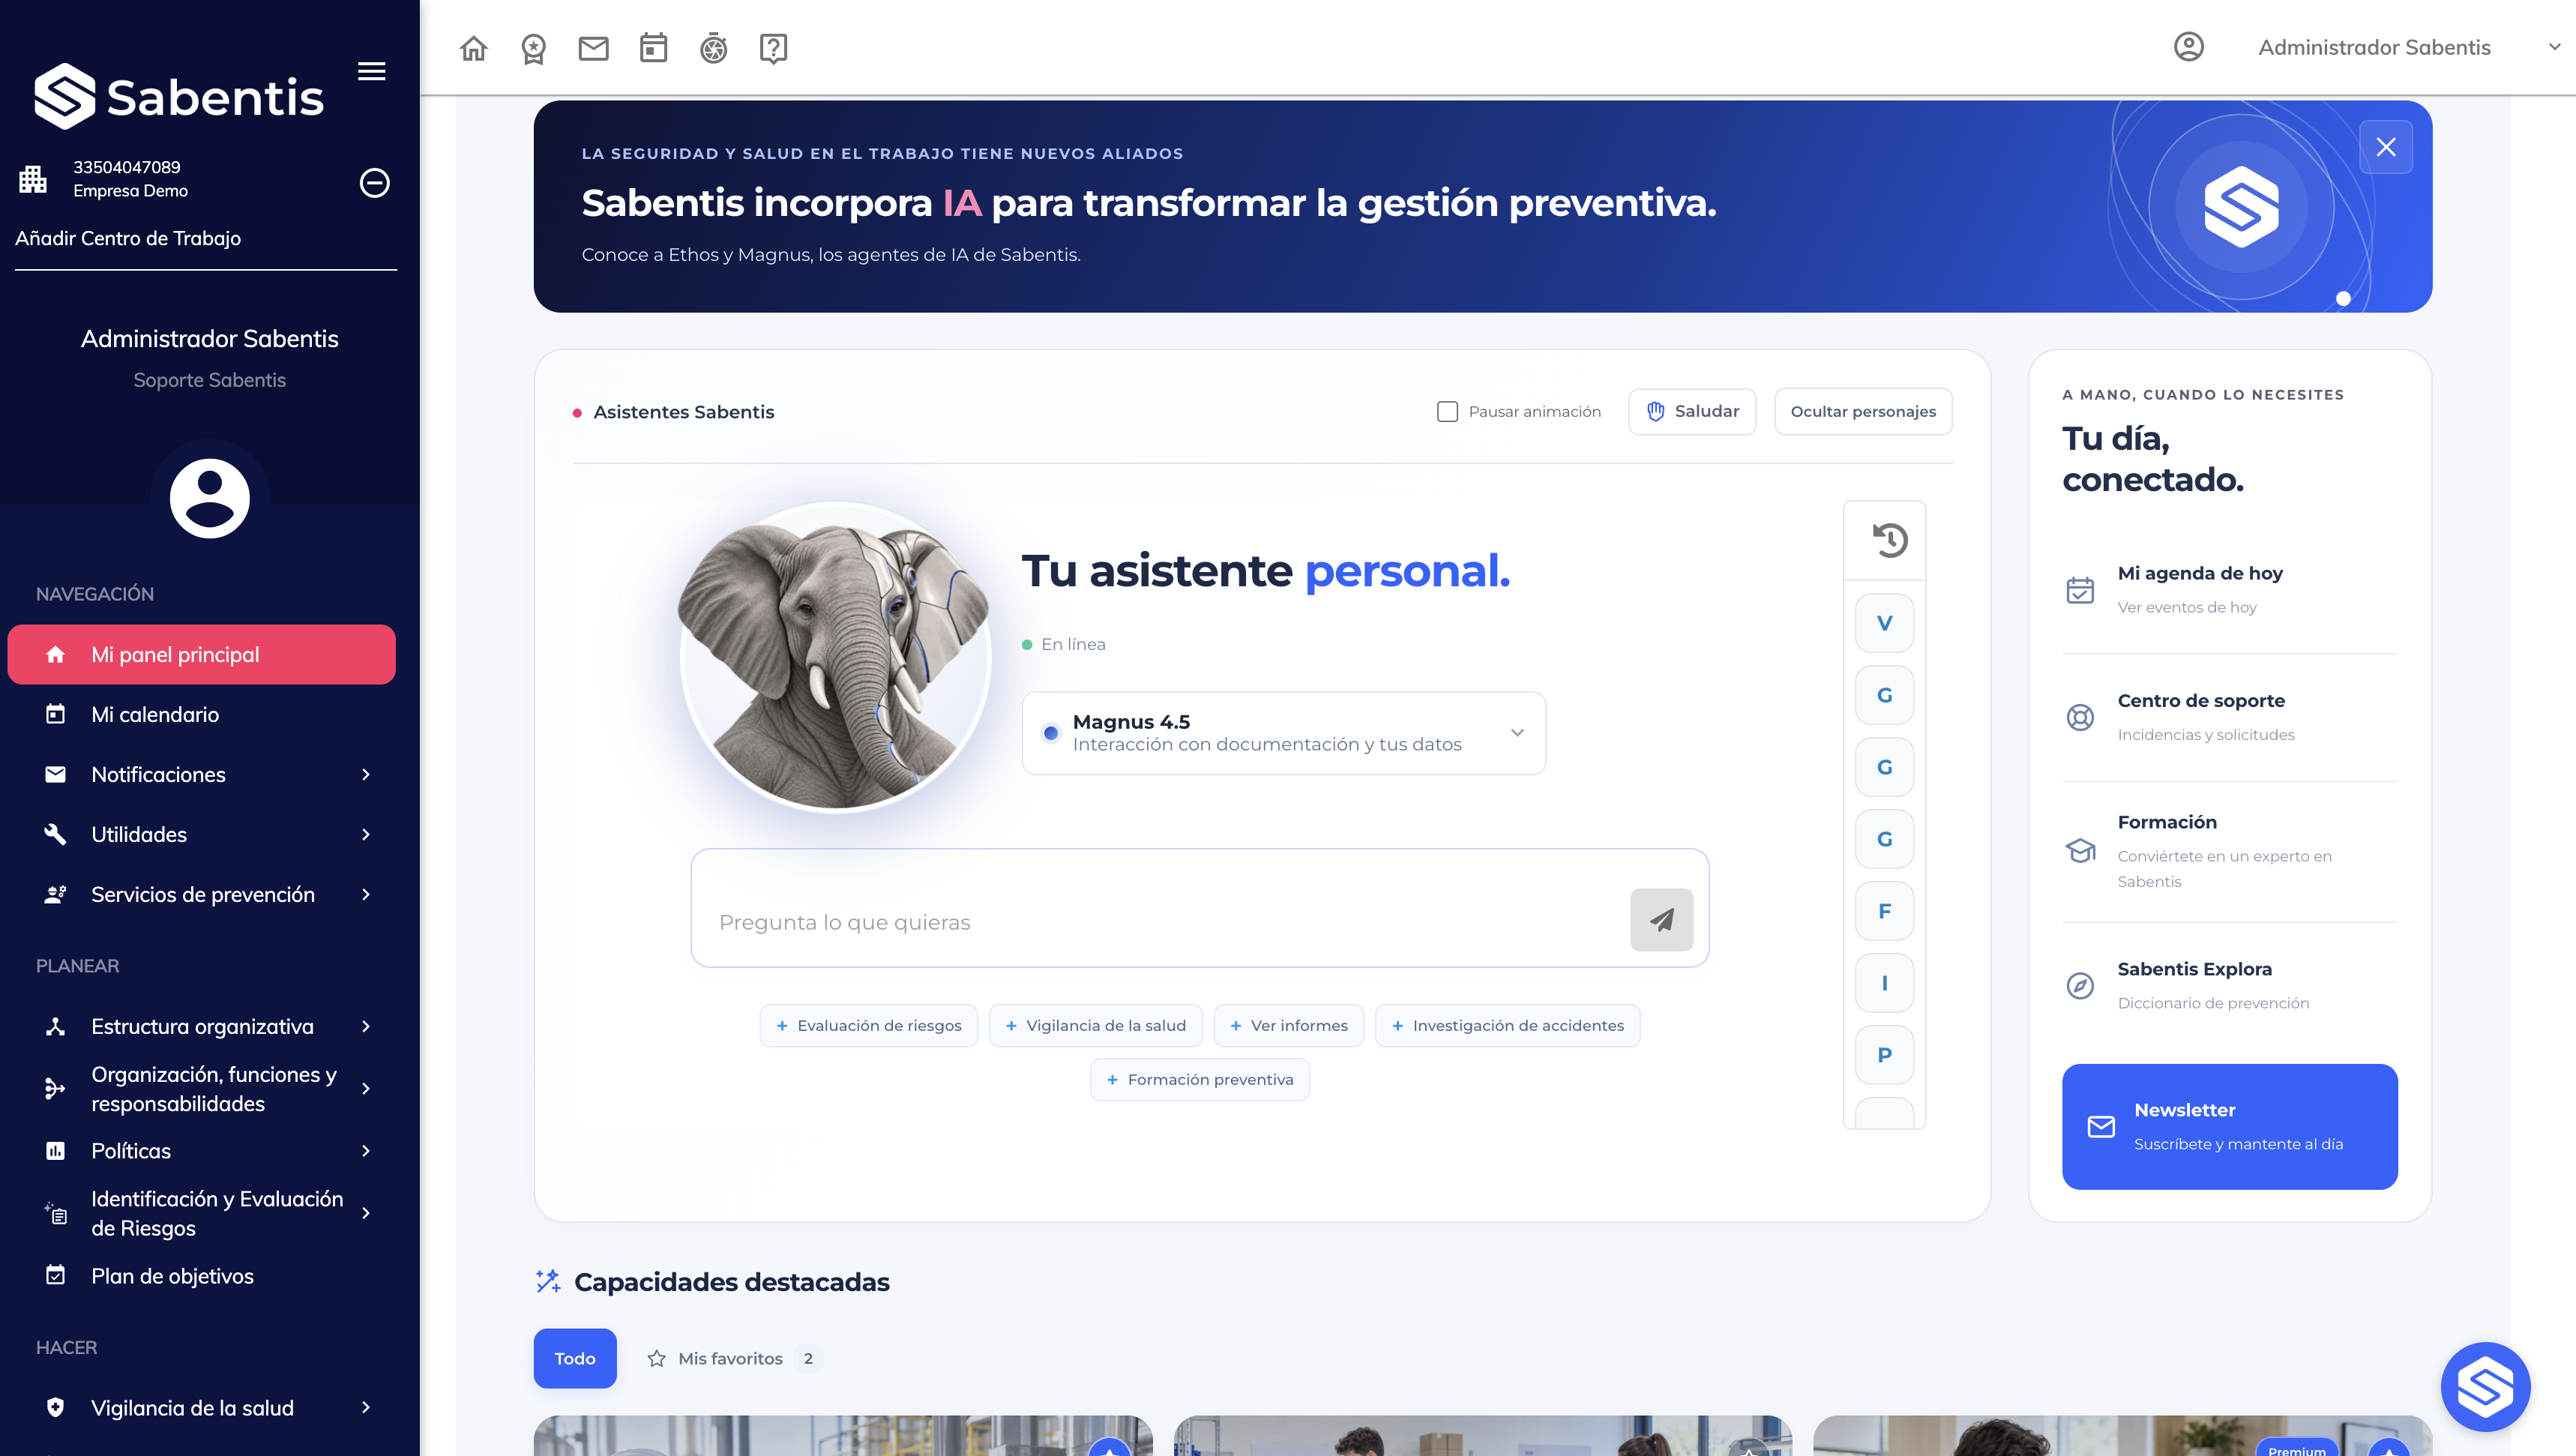Viewport: 2576px width, 1456px height.
Task: Click the Saludar button
Action: point(1691,411)
